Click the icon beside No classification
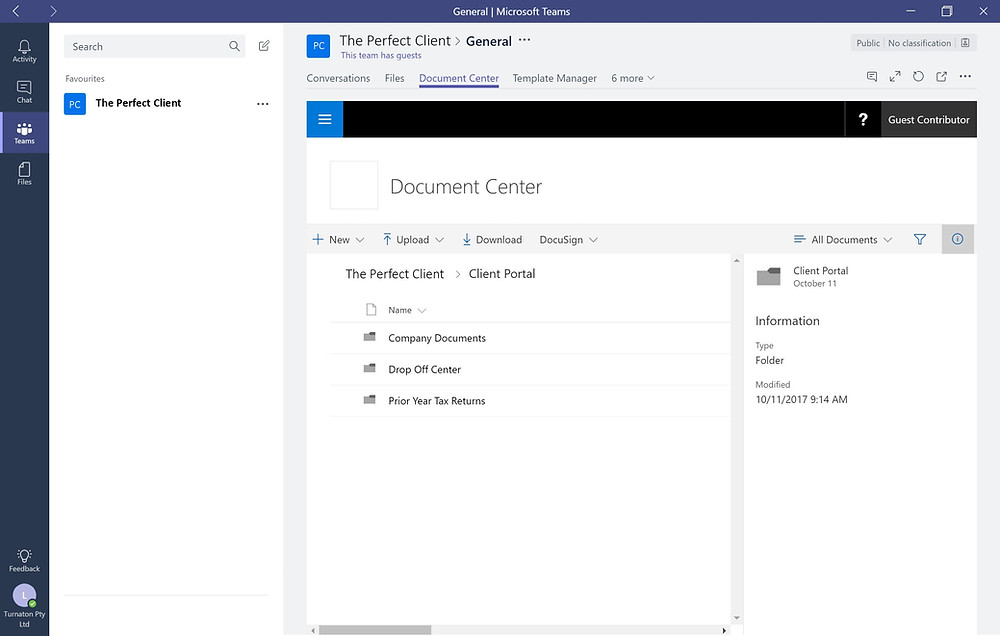Image resolution: width=1000 pixels, height=636 pixels. [x=965, y=43]
